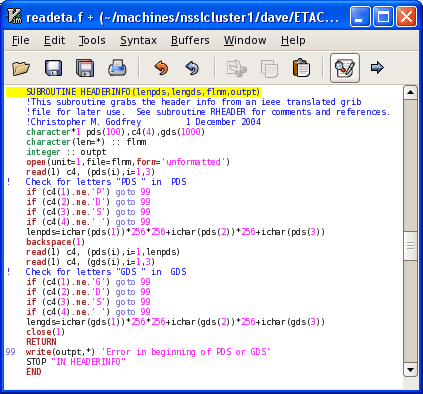Click the line starting 'lengds=ichar(gds(1))'
The image size is (423, 394).
click(x=176, y=322)
